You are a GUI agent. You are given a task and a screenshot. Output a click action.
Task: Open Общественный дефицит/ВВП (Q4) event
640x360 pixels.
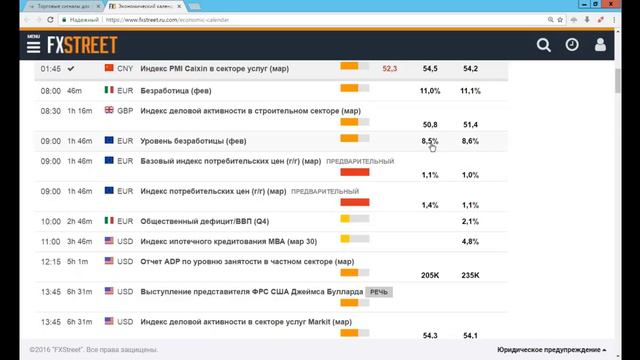[x=205, y=221]
